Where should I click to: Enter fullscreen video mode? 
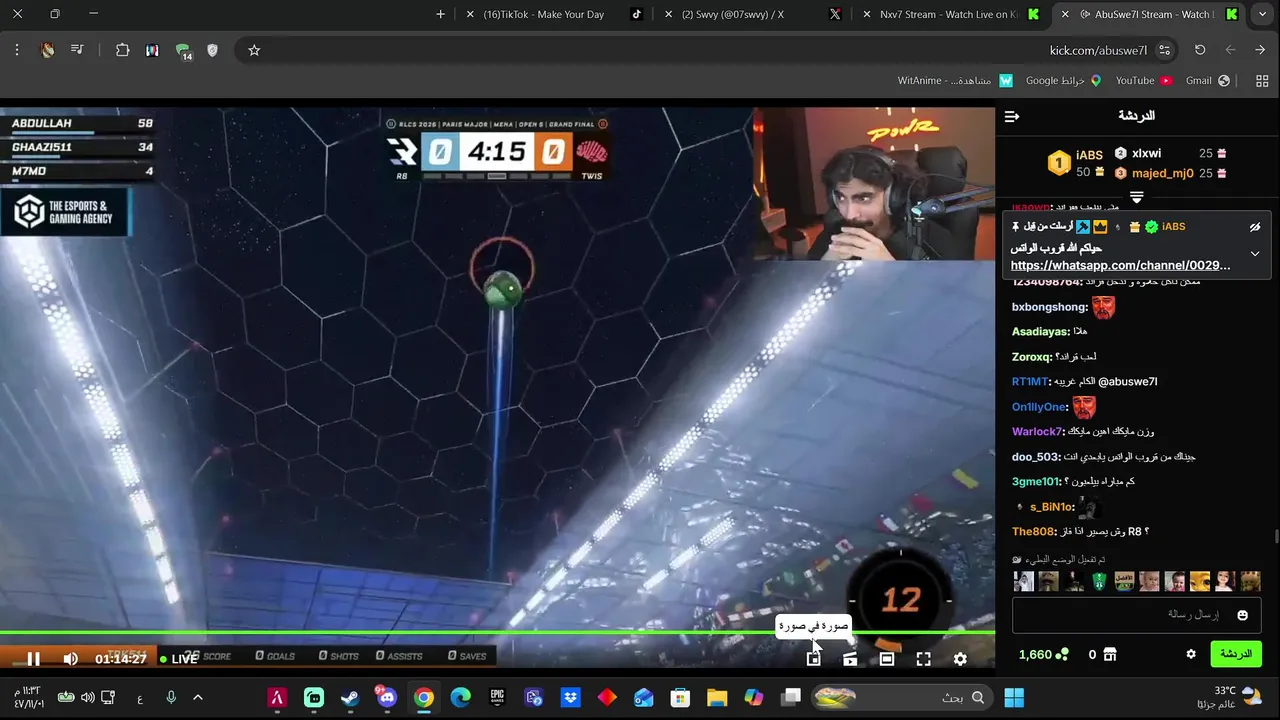(923, 658)
